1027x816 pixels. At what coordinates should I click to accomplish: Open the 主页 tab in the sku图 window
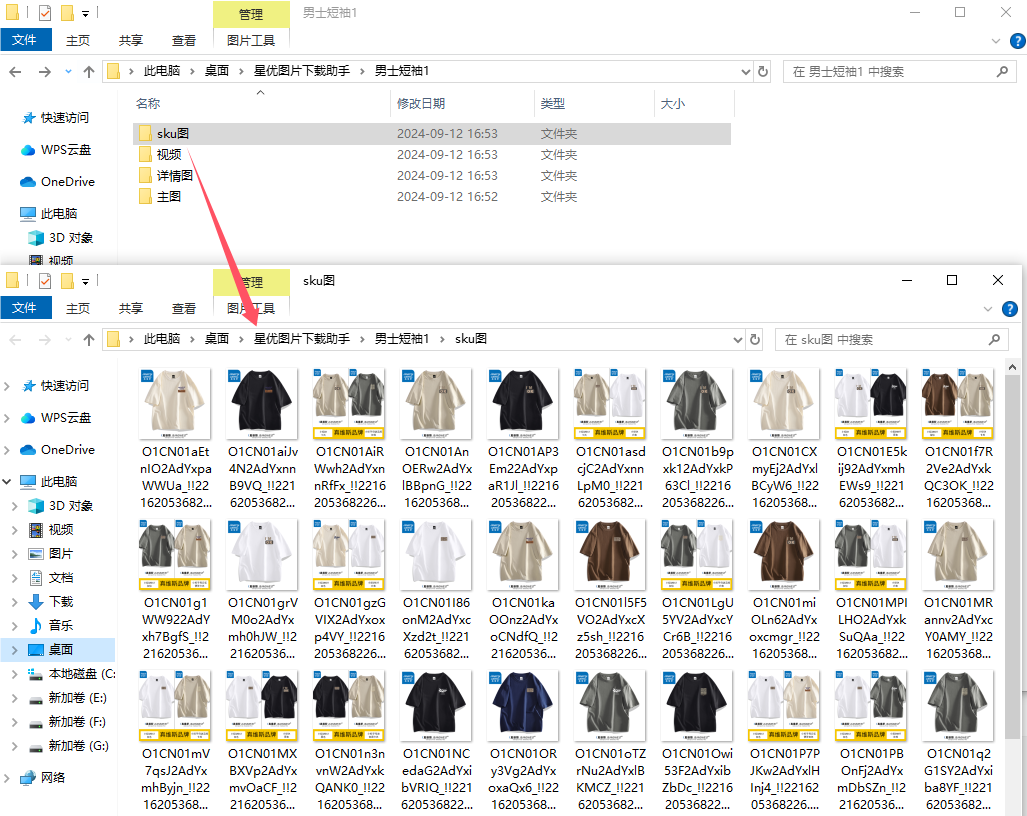pos(78,308)
